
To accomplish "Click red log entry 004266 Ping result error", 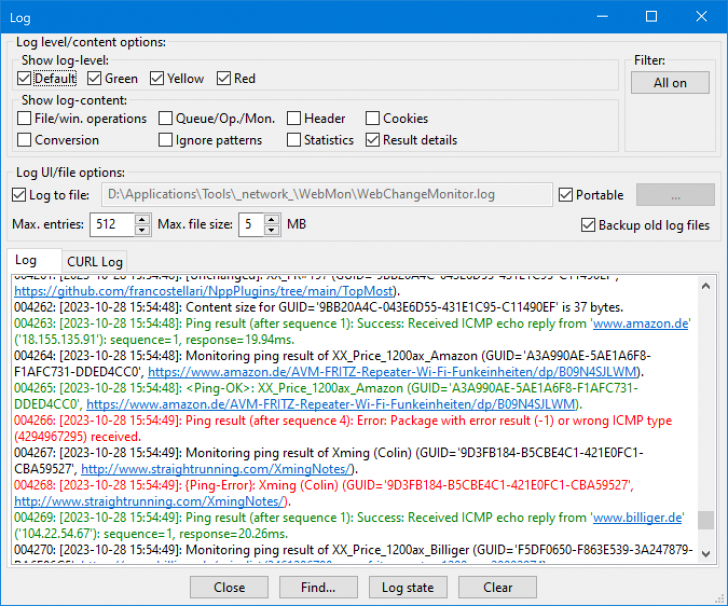I will point(343,429).
